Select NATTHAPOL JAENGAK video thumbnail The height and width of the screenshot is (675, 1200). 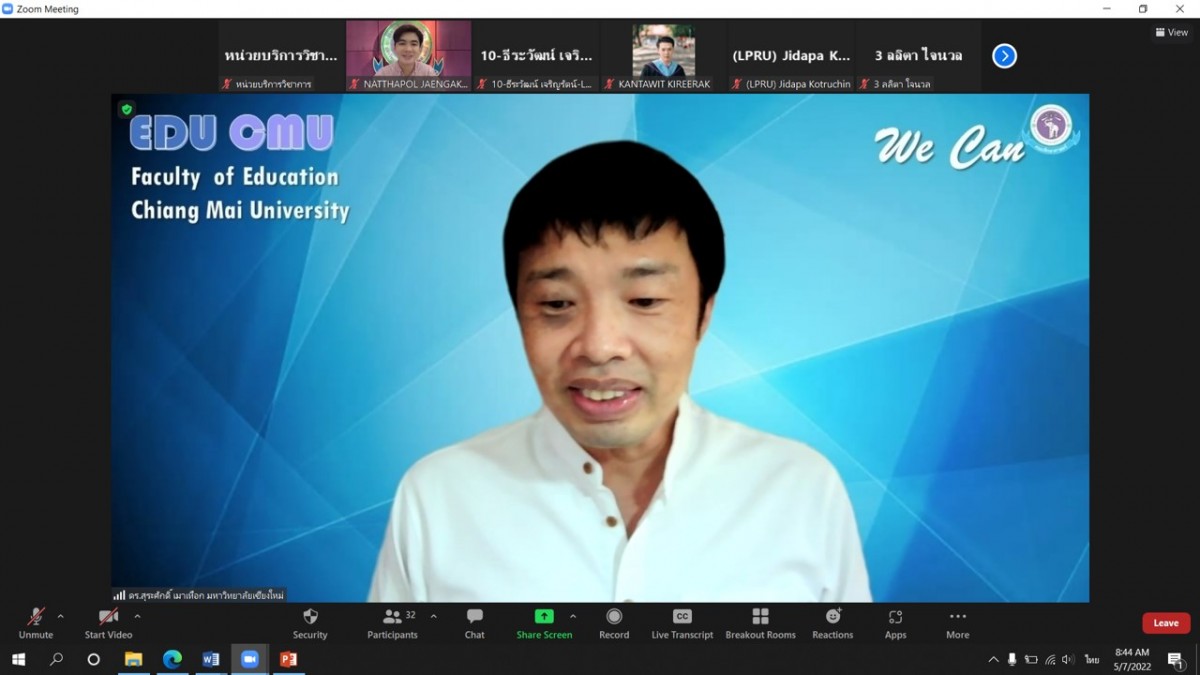pos(408,50)
